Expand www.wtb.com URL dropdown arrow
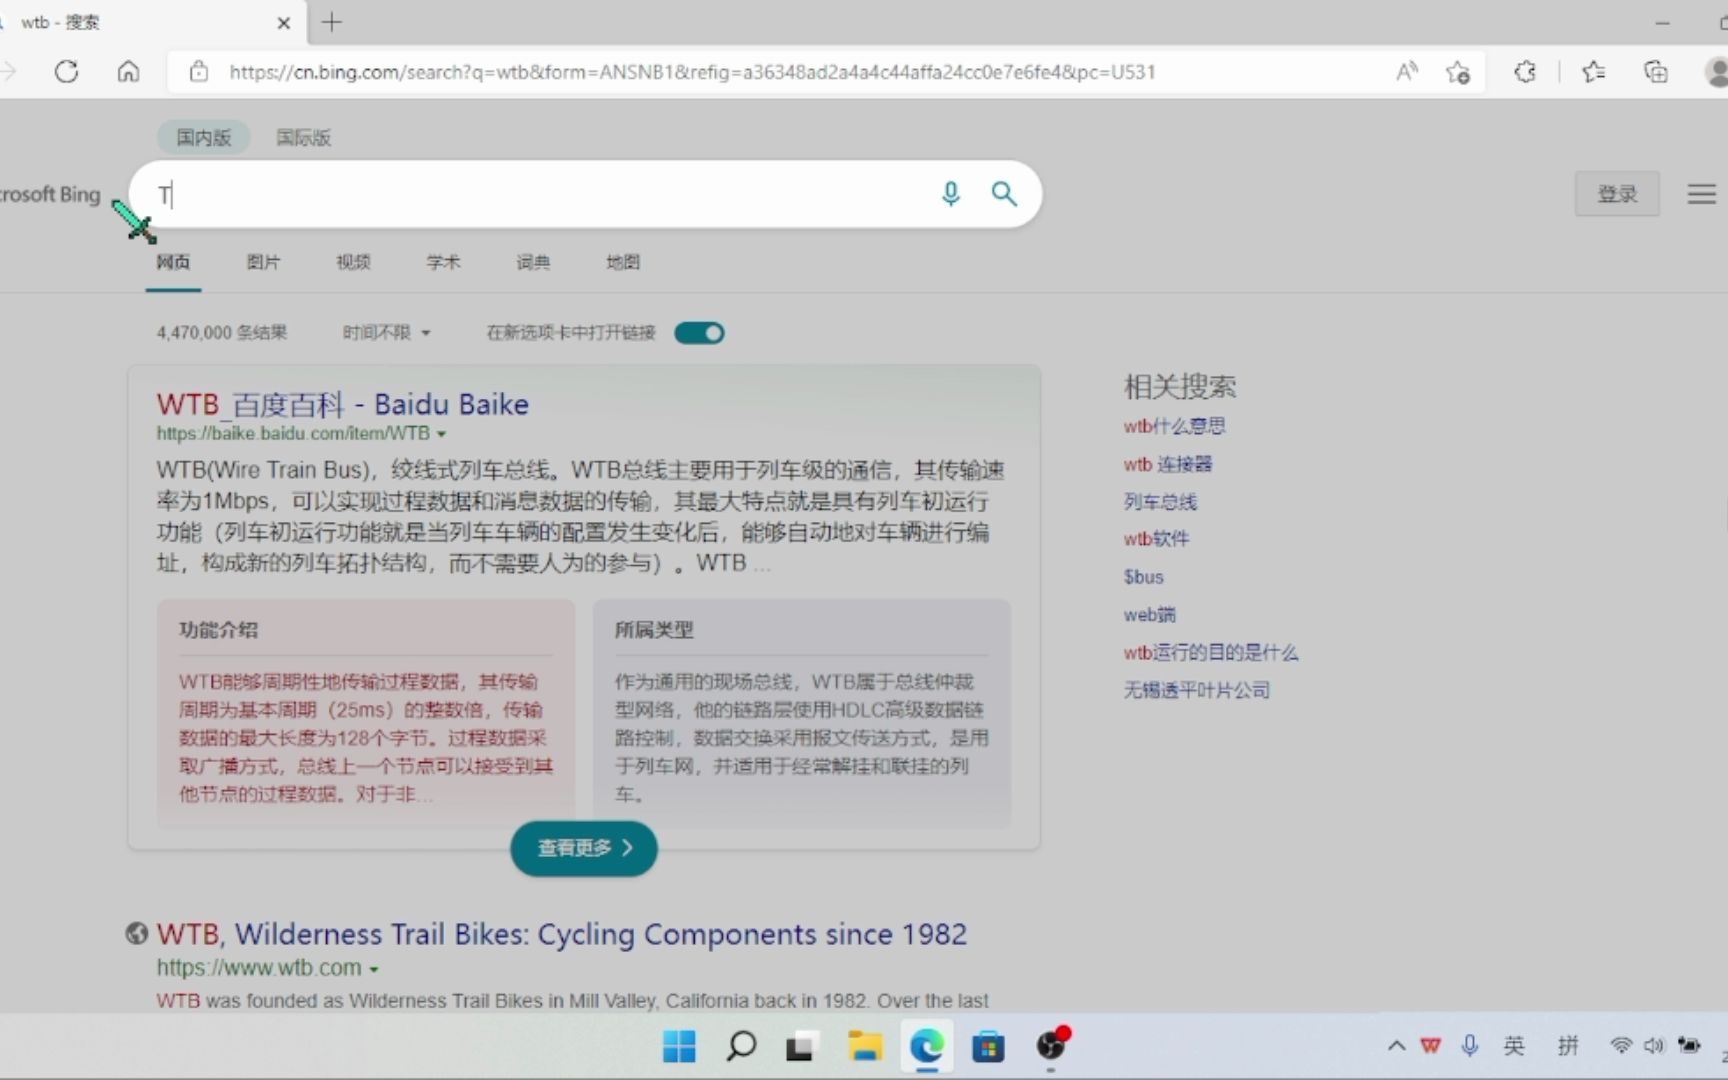 coord(374,969)
